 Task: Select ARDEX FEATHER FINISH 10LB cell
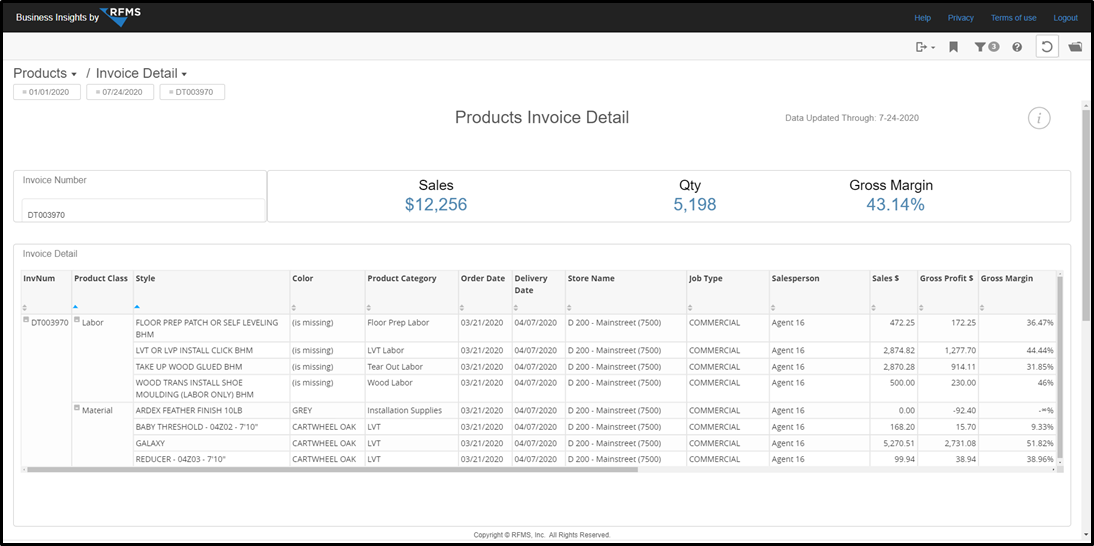pos(212,410)
